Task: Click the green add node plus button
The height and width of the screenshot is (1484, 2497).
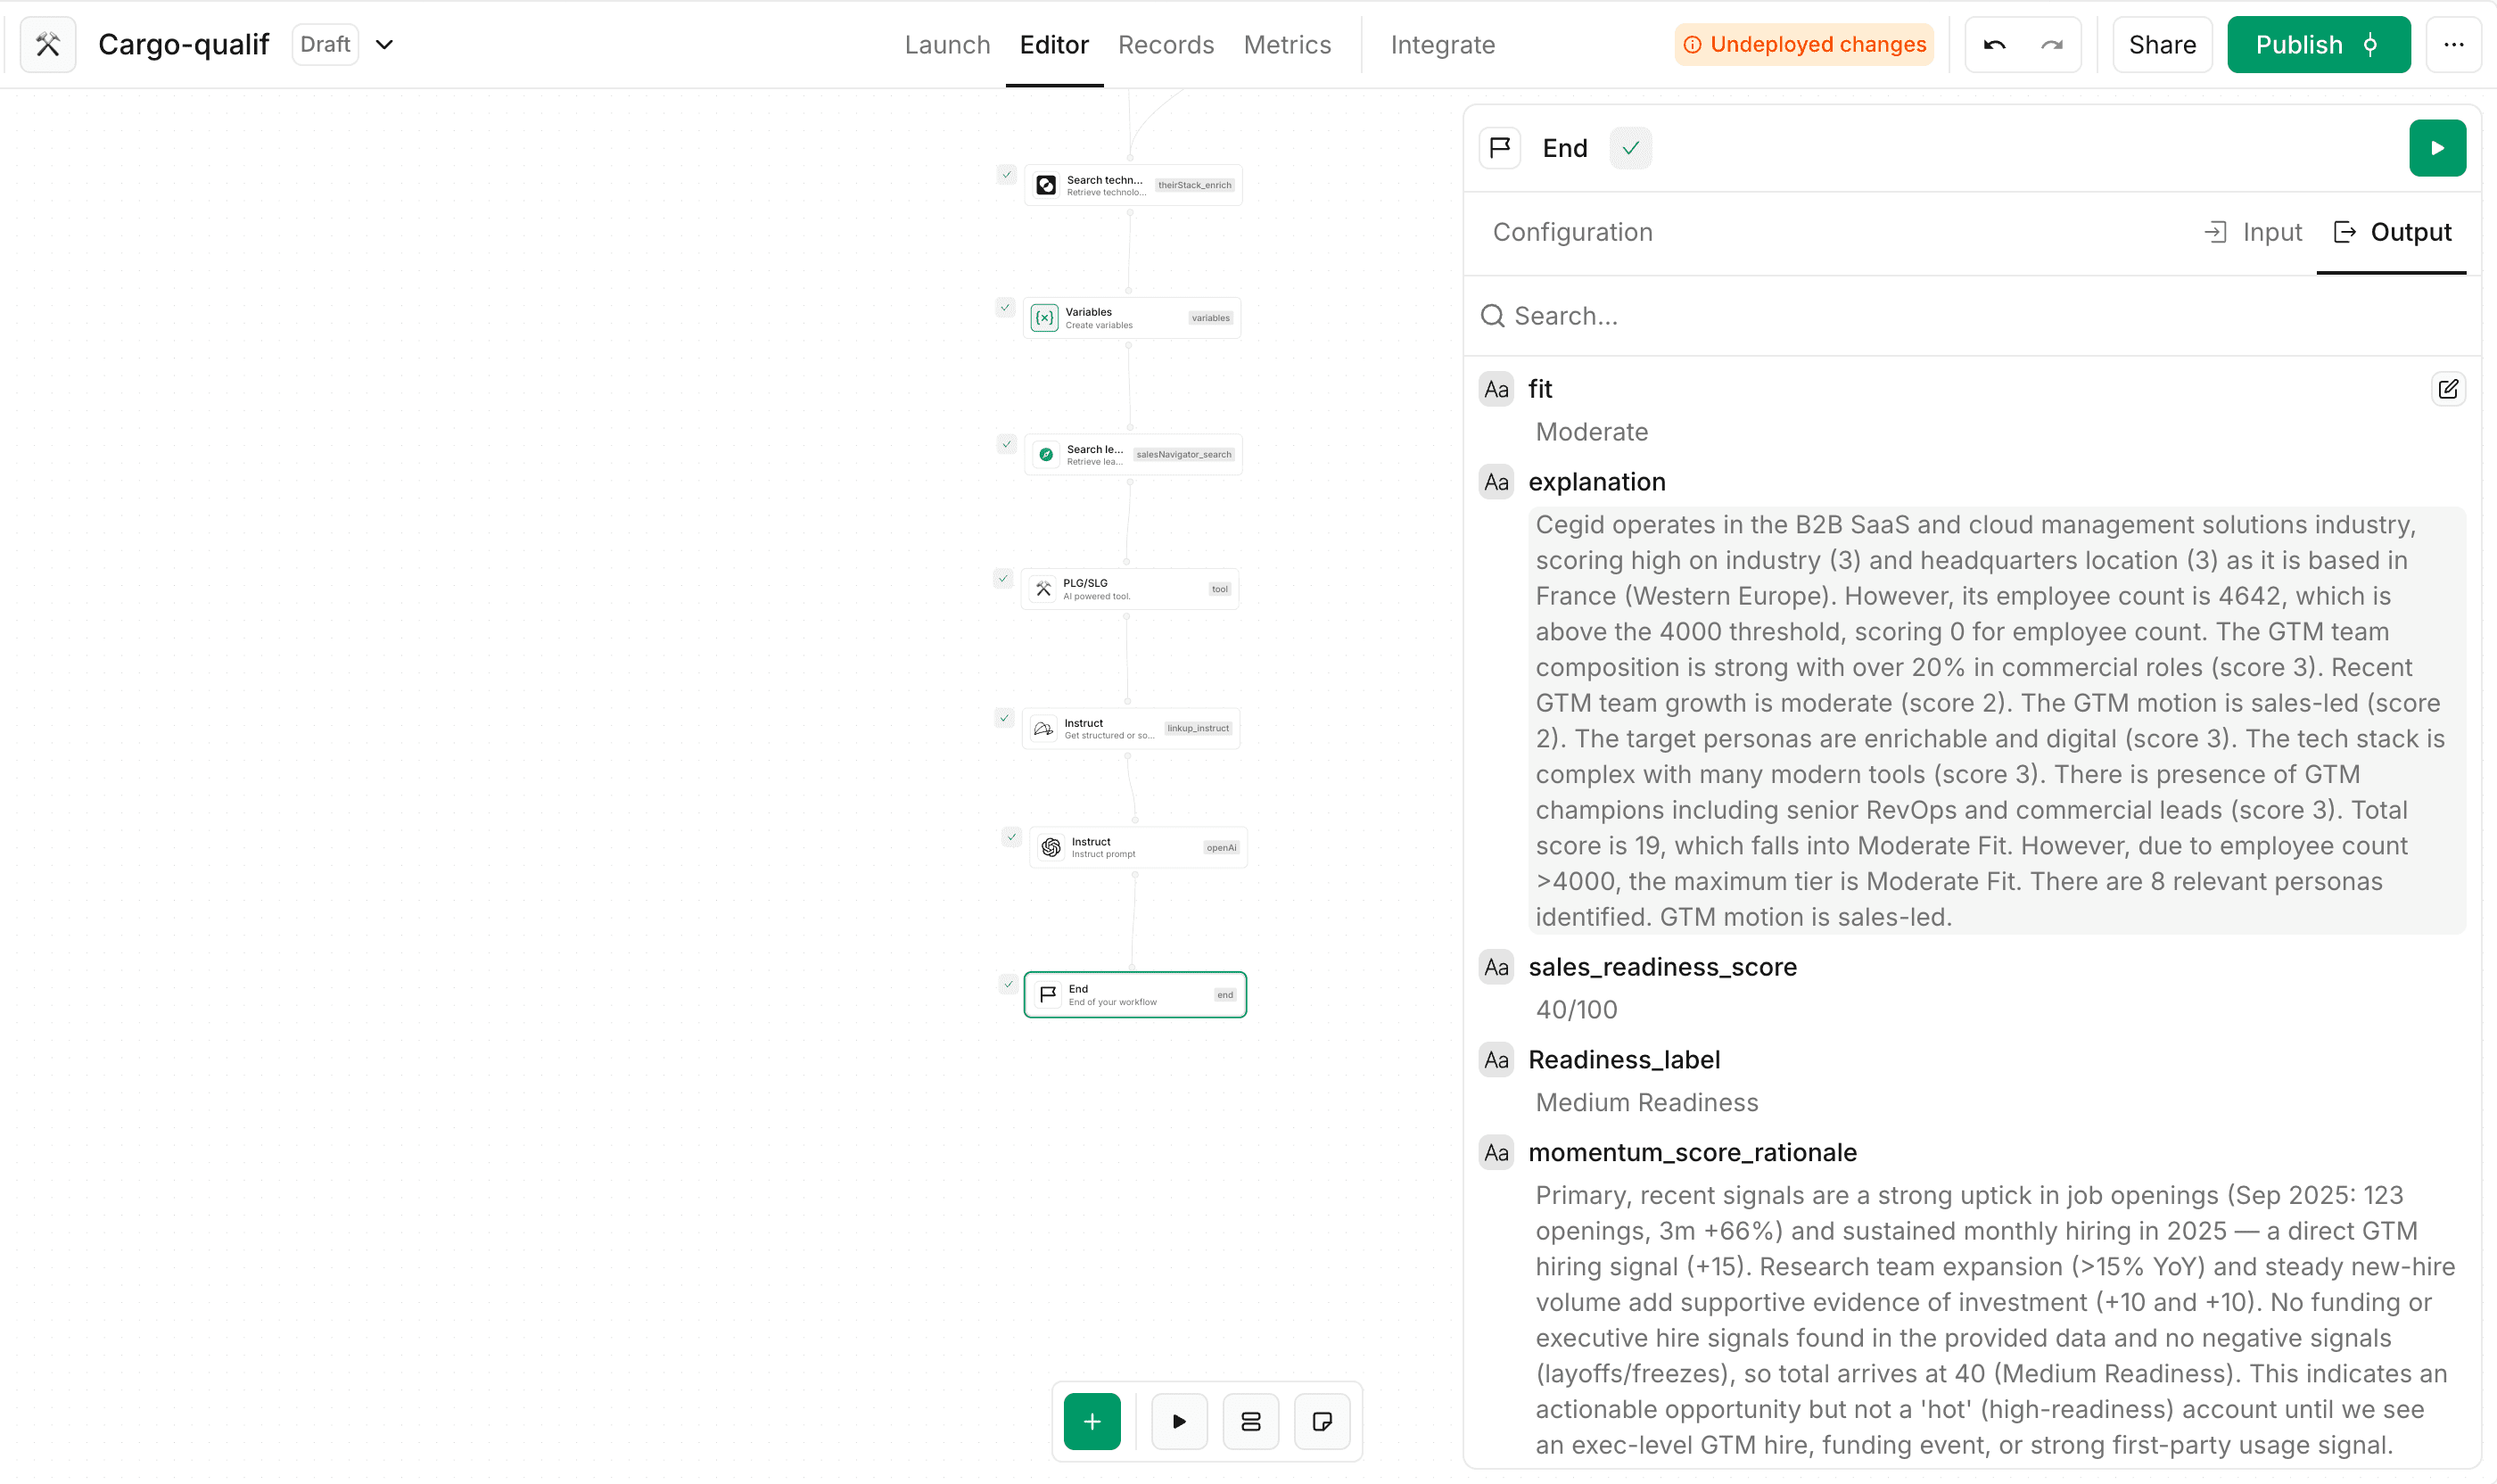Action: [1091, 1421]
